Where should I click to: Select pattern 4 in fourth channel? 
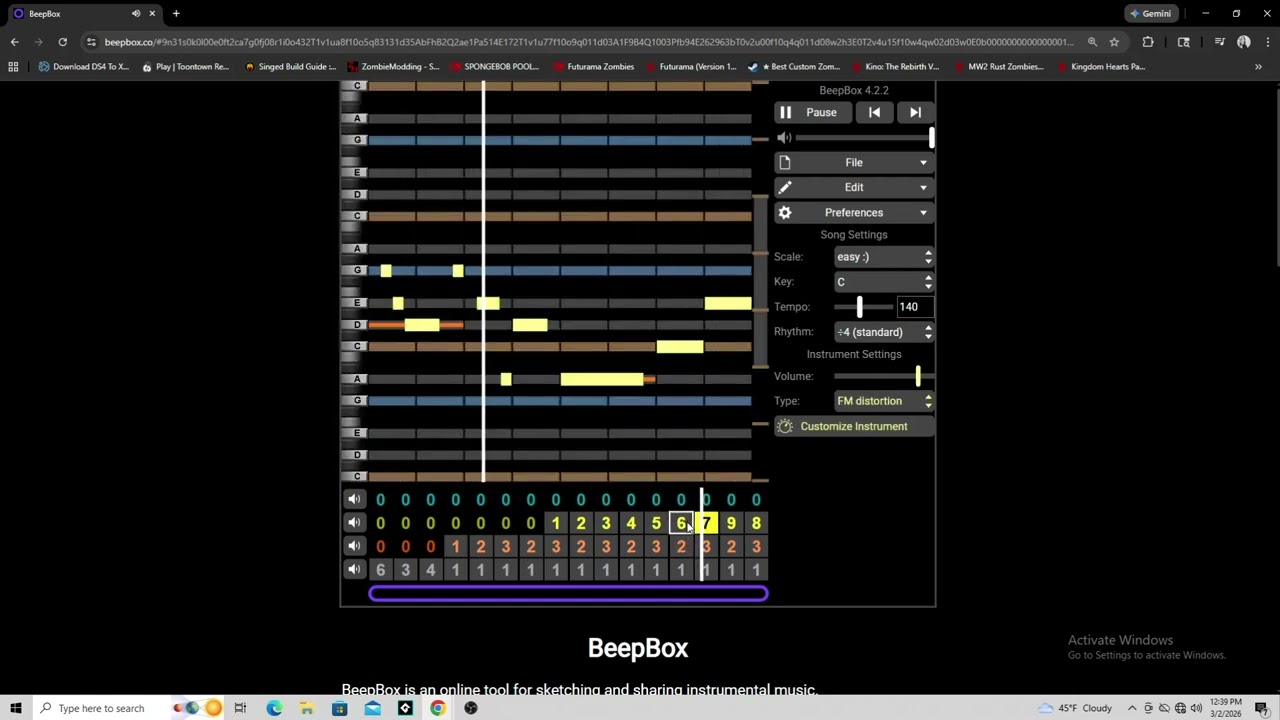coord(430,570)
